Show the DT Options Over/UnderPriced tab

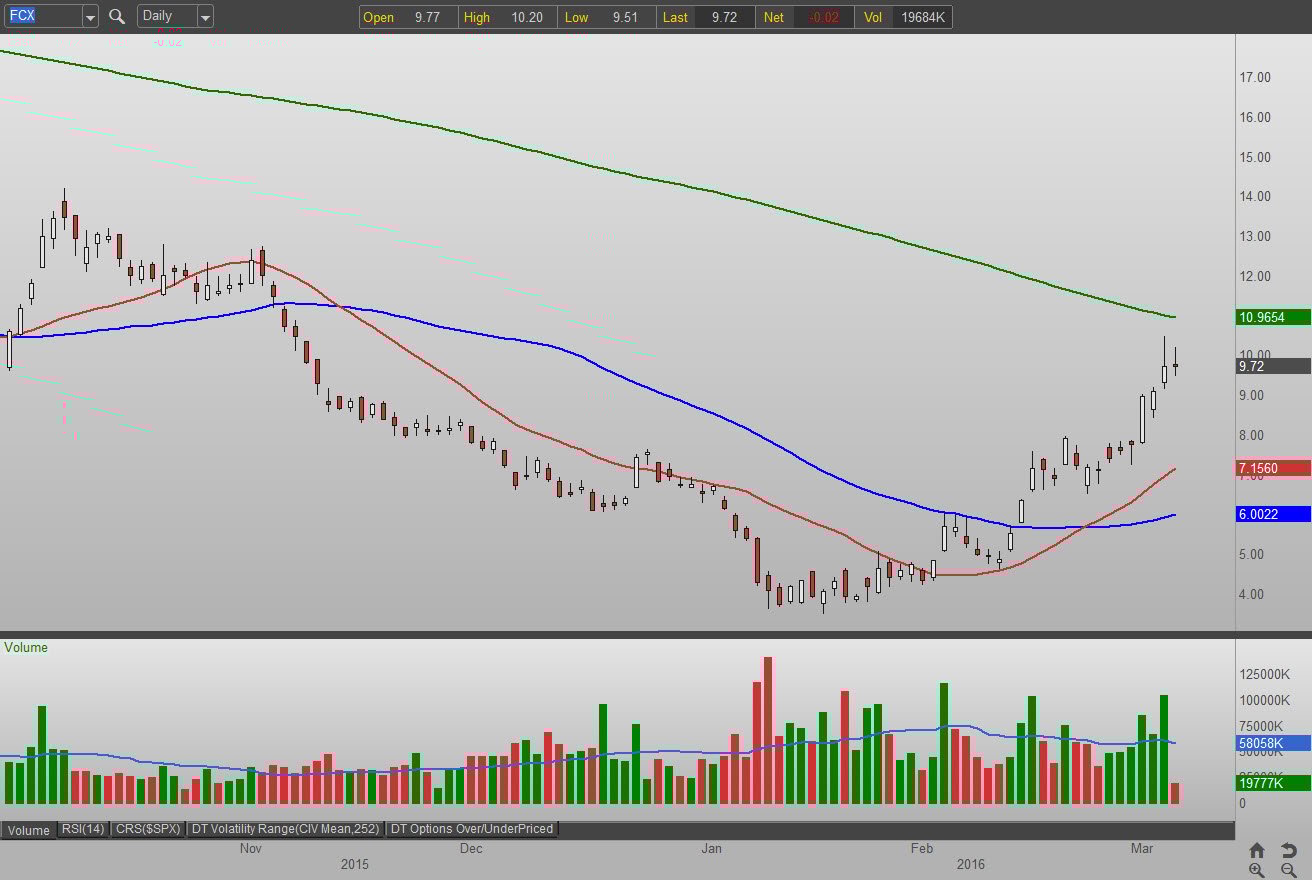click(471, 829)
